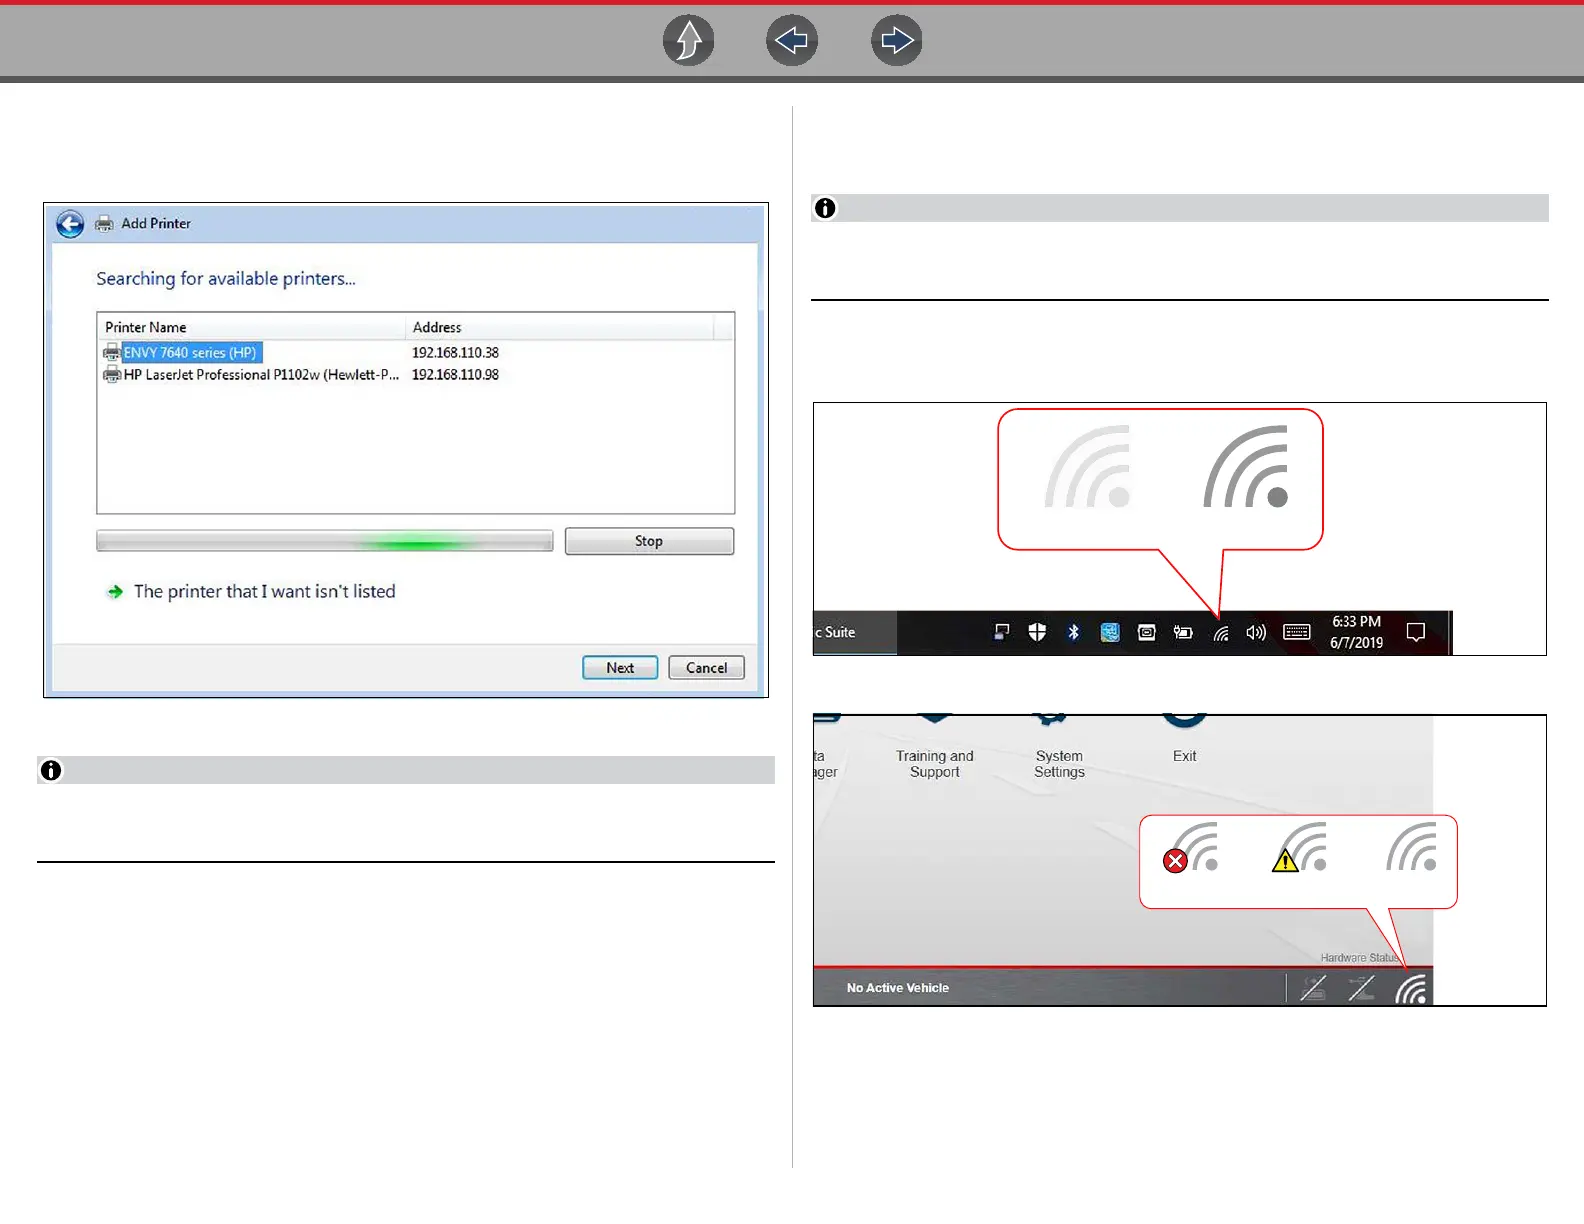Open the touch keyboard tray icon
Viewport: 1584px width, 1224px height.
(1297, 632)
